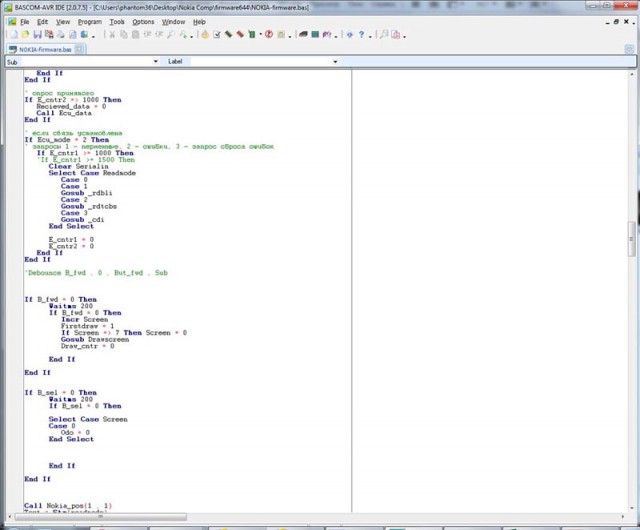Click the icon right of LCD designer
Viewport: 640px width, 530px height.
(327, 35)
